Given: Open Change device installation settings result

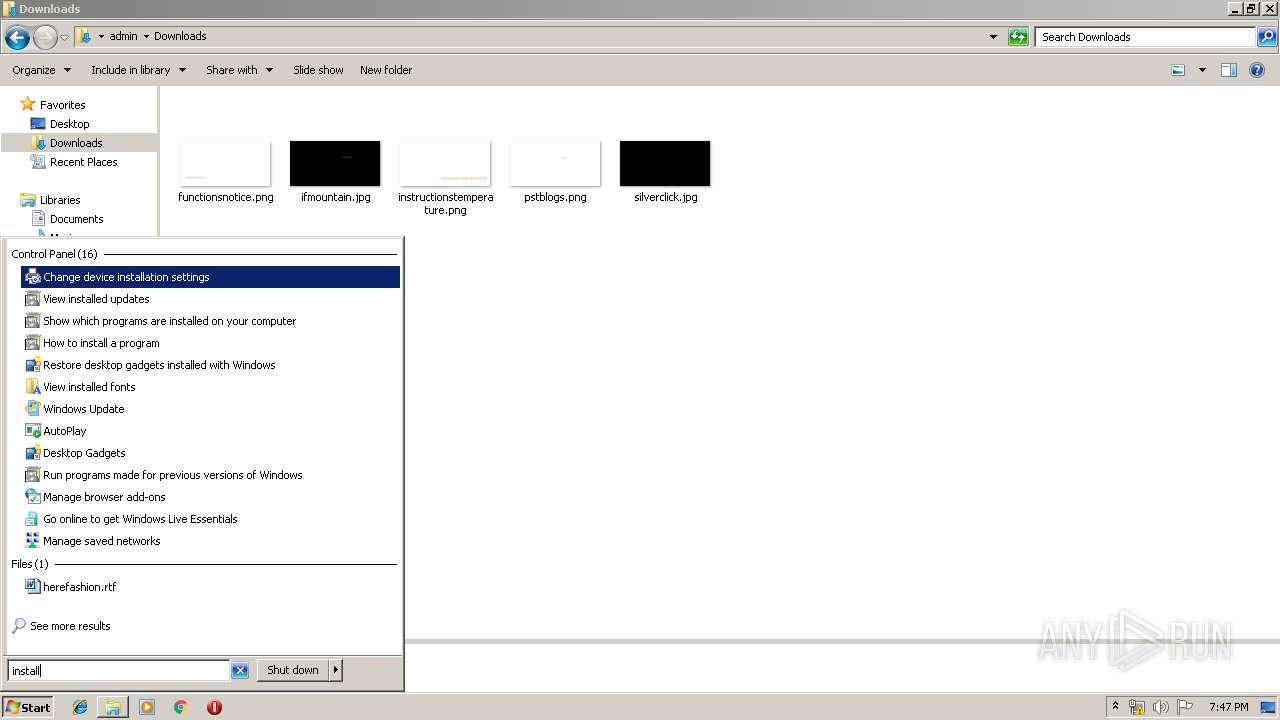Looking at the screenshot, I should point(210,277).
